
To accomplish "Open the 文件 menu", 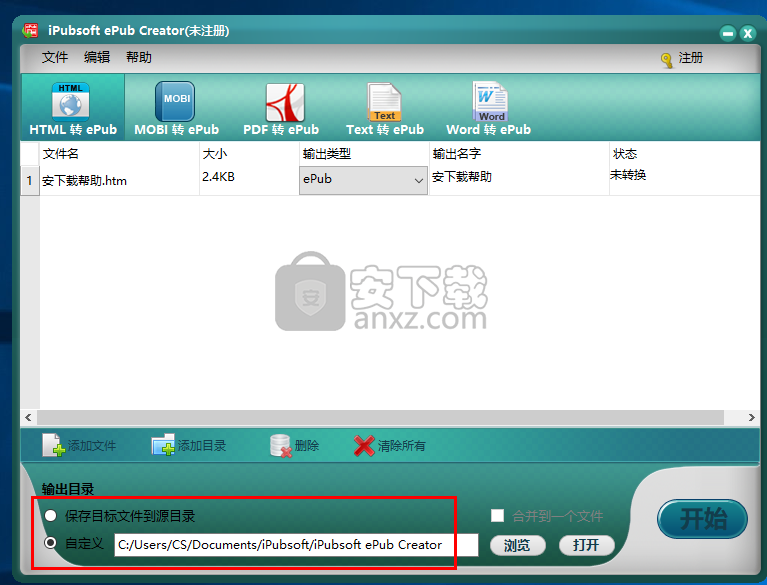I will (55, 57).
